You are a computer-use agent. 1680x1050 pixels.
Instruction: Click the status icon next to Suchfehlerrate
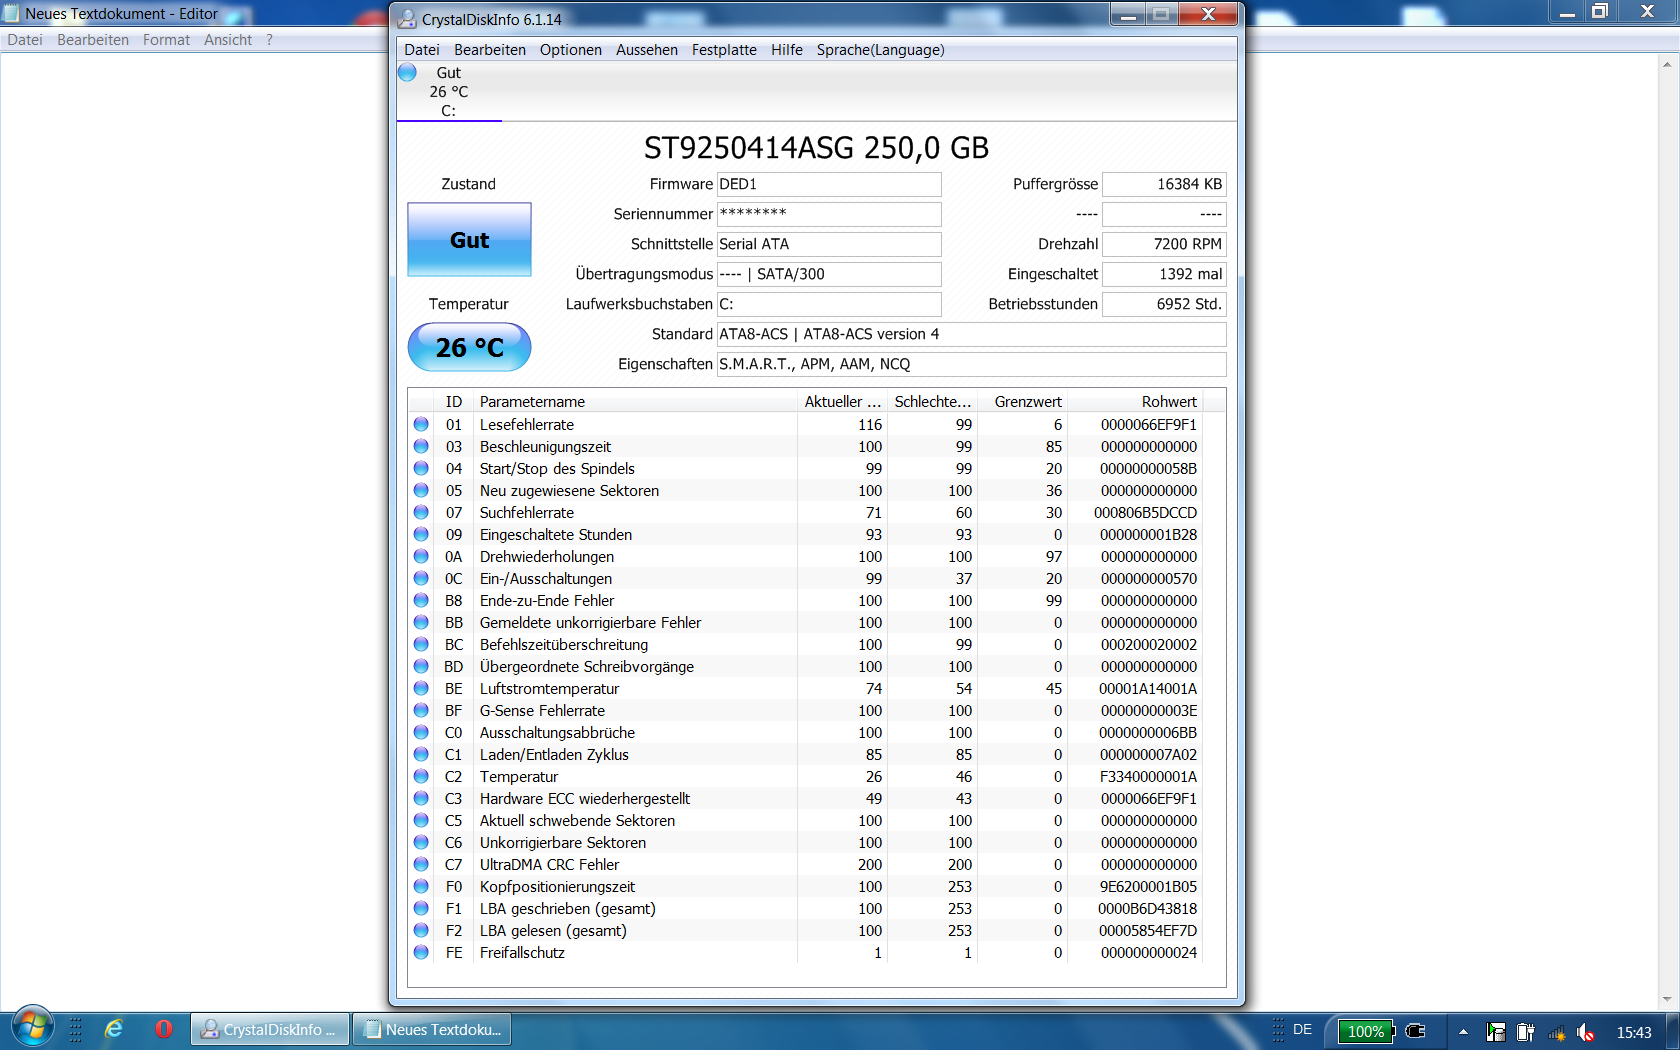421,512
